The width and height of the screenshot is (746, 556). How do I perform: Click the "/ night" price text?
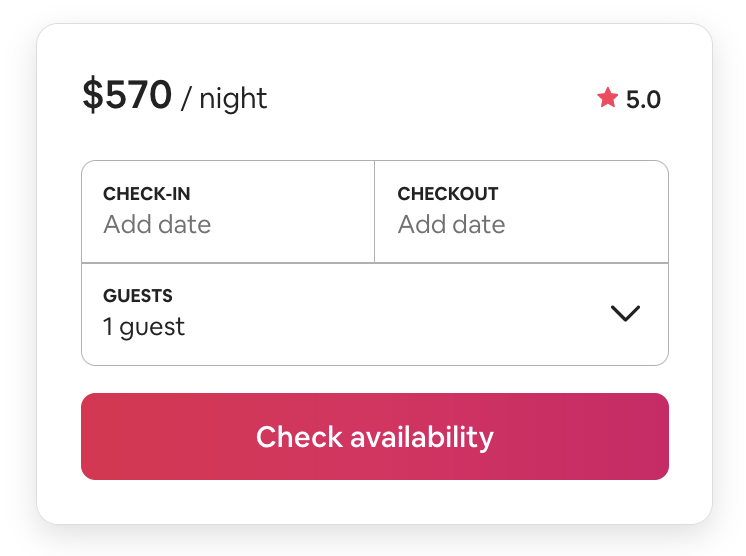point(224,99)
